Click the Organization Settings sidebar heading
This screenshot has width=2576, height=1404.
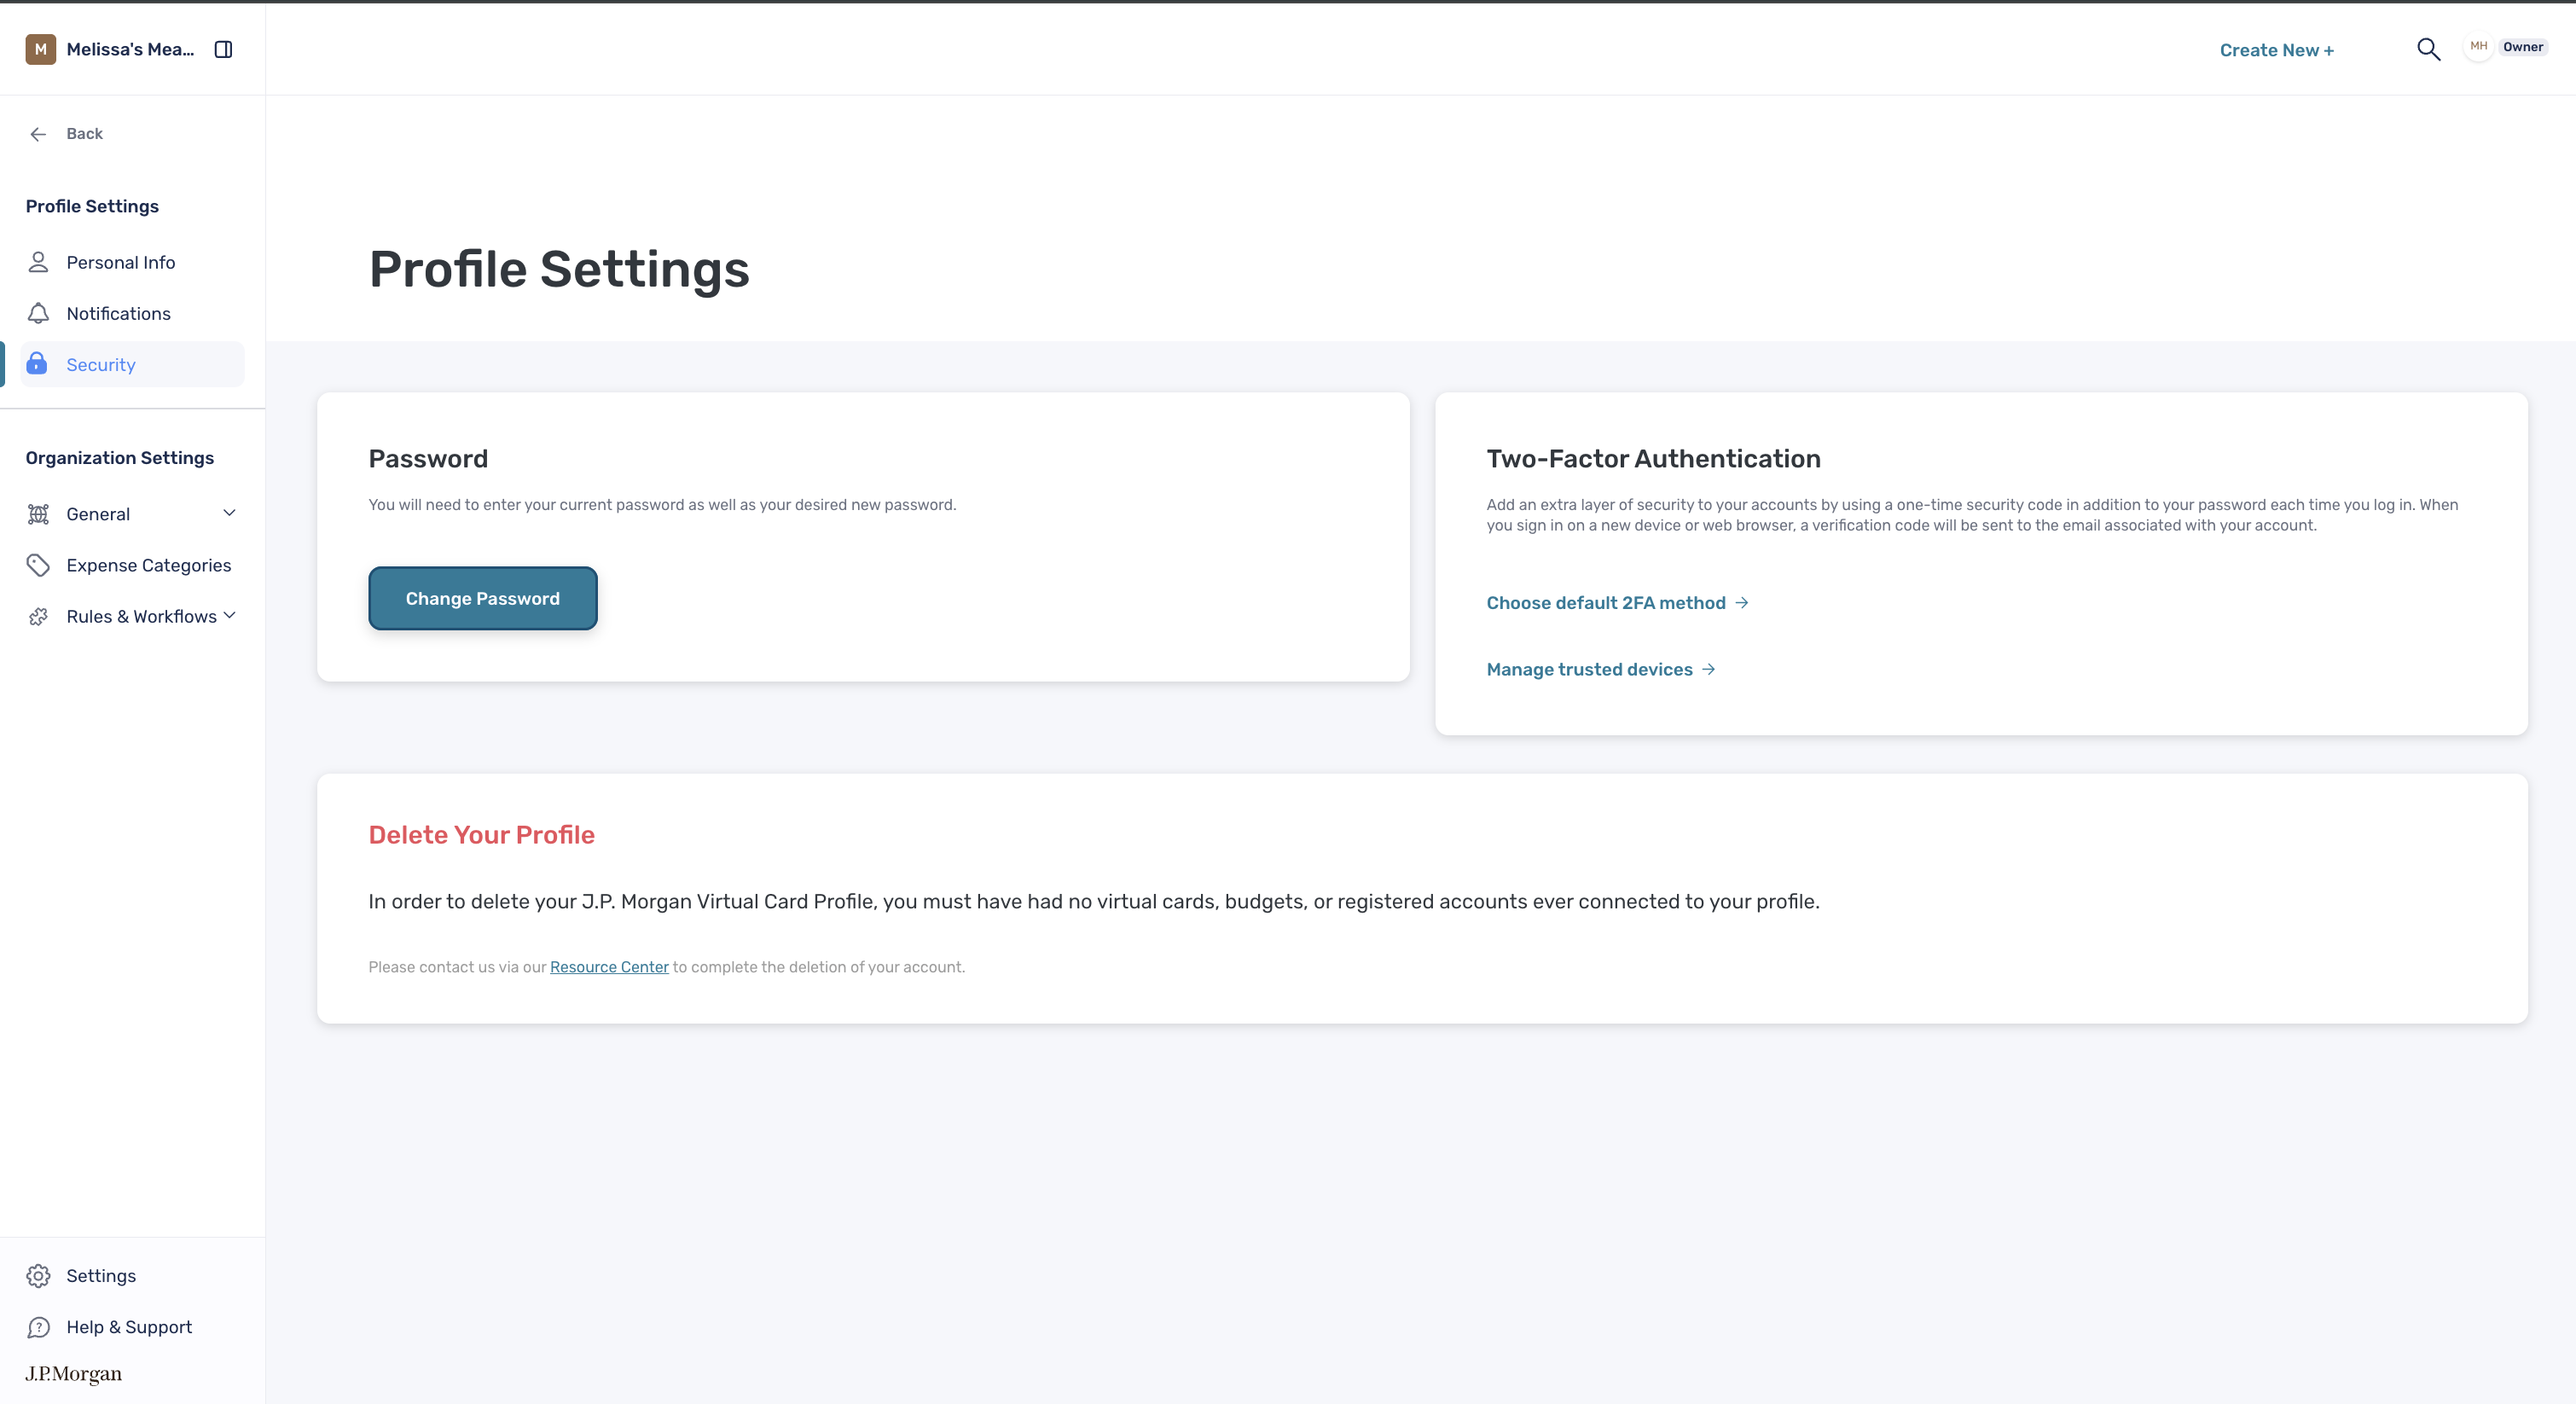120,458
